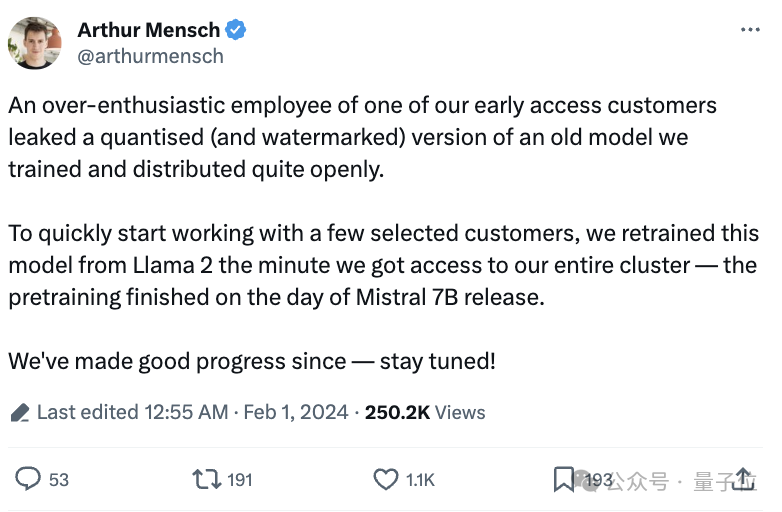This screenshot has height=512, width=782.
Task: Click the reply count 53
Action: coord(59,480)
